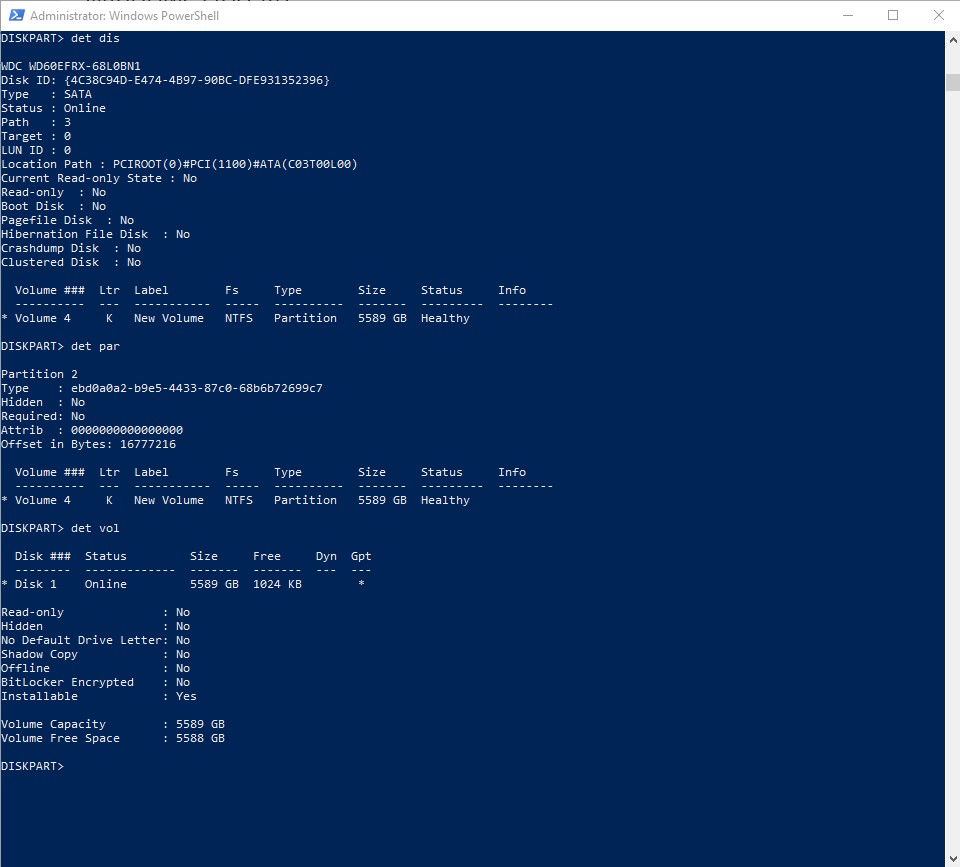Viewport: 960px width, 867px height.
Task: Click the scrollbar up arrow
Action: (x=952, y=40)
